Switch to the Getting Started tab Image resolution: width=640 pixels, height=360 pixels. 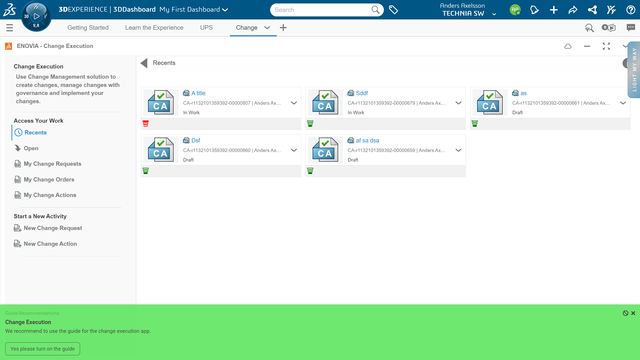tap(88, 28)
